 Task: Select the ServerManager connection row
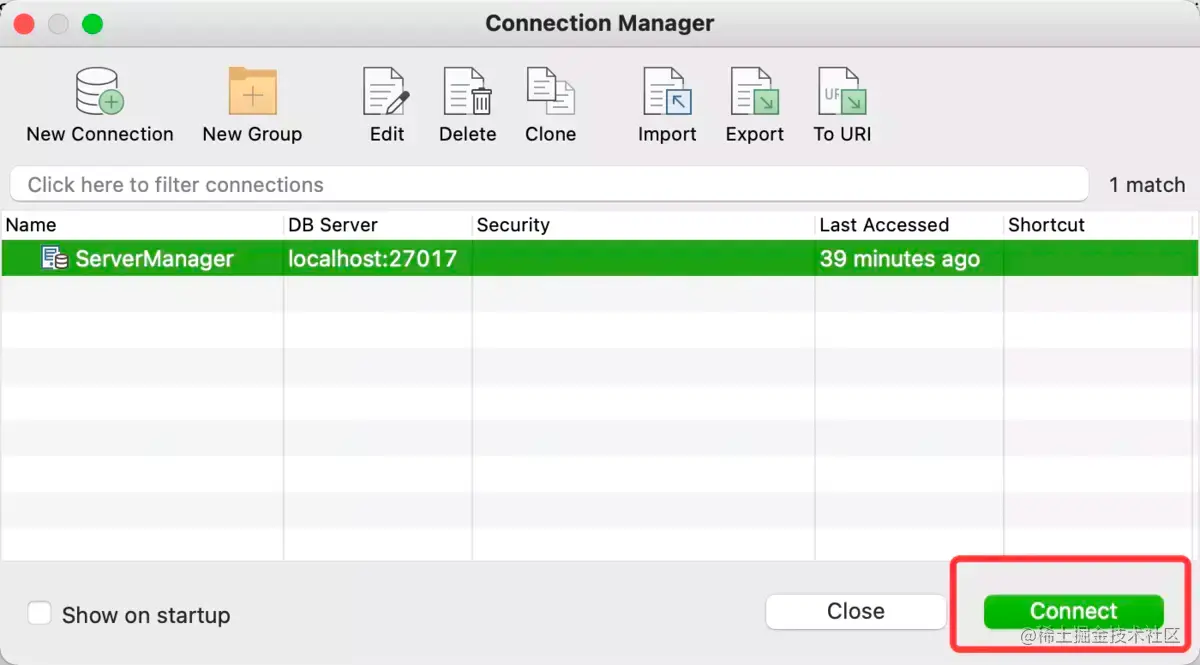(x=600, y=259)
